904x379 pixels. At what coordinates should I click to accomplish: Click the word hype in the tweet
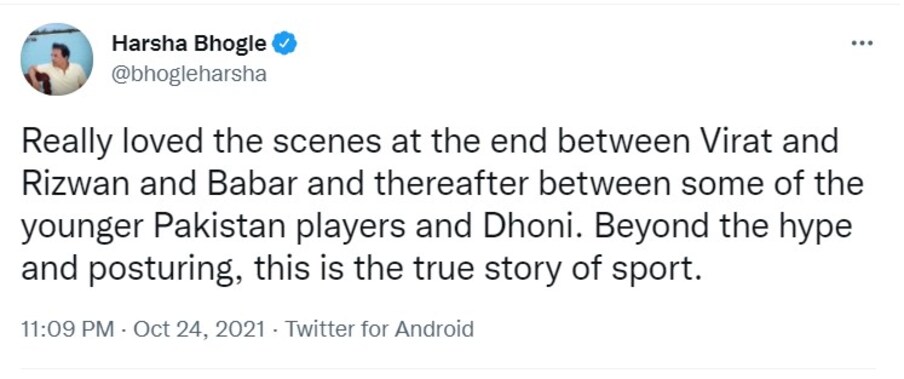point(819,228)
